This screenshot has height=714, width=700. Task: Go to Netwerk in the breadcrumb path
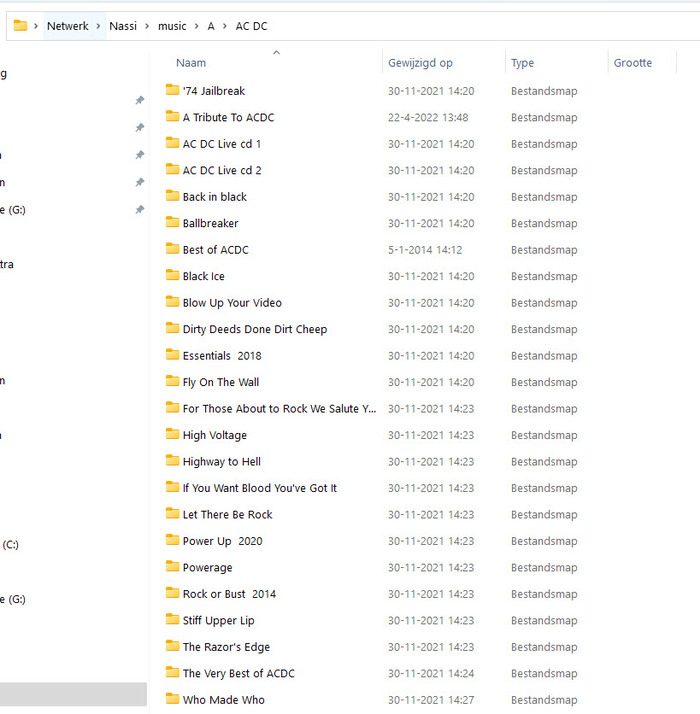pos(67,26)
